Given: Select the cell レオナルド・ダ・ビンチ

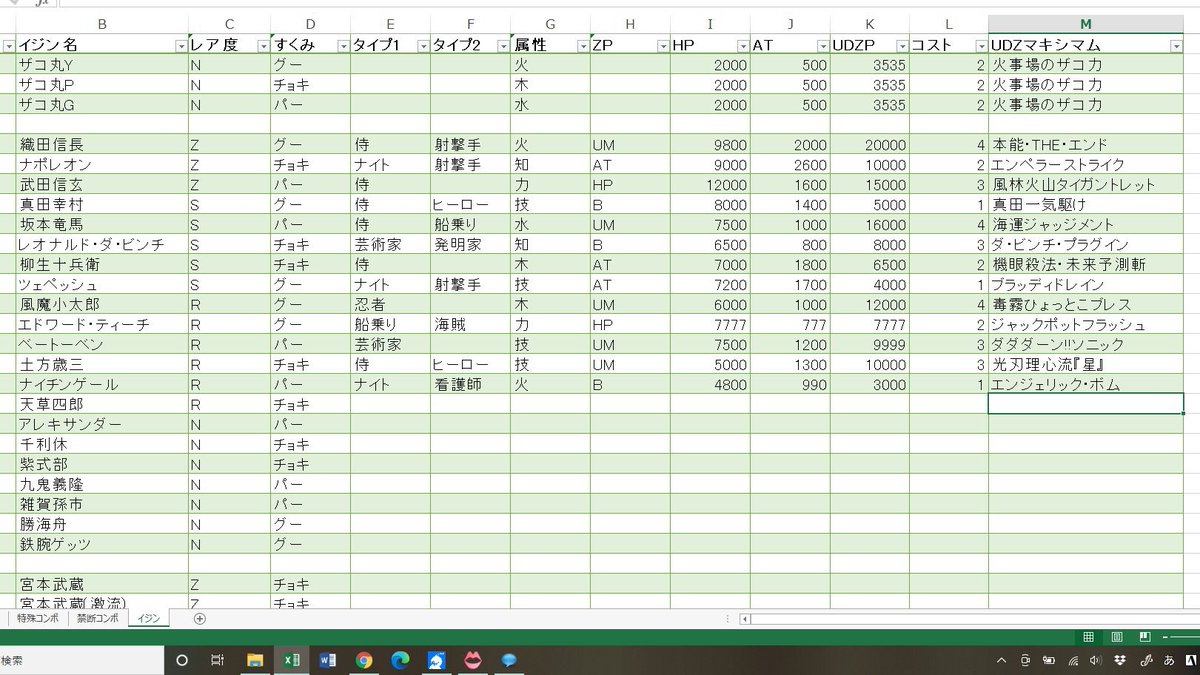Looking at the screenshot, I should pyautogui.click(x=101, y=245).
